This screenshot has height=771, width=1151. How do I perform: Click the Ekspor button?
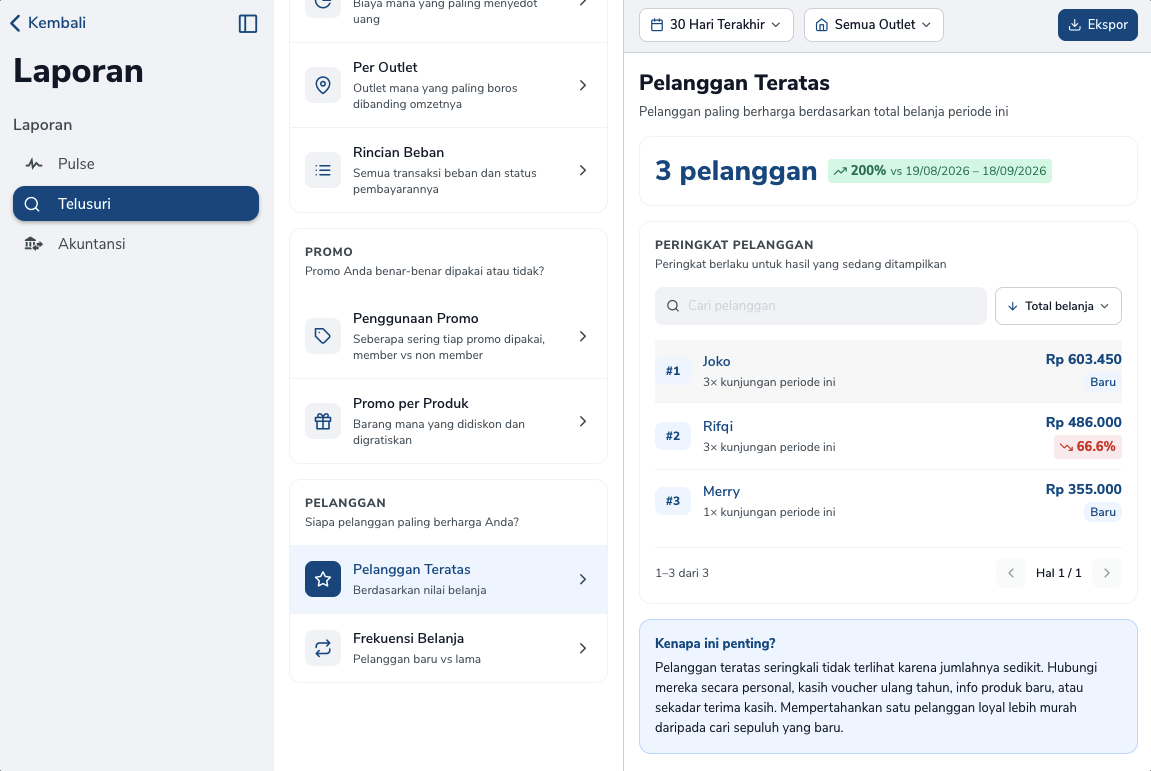point(1097,25)
